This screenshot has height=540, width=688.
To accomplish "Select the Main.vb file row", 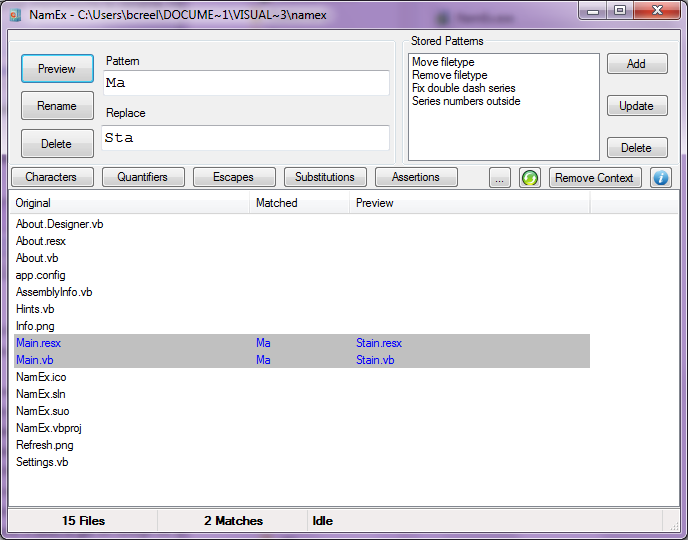I will [x=300, y=360].
